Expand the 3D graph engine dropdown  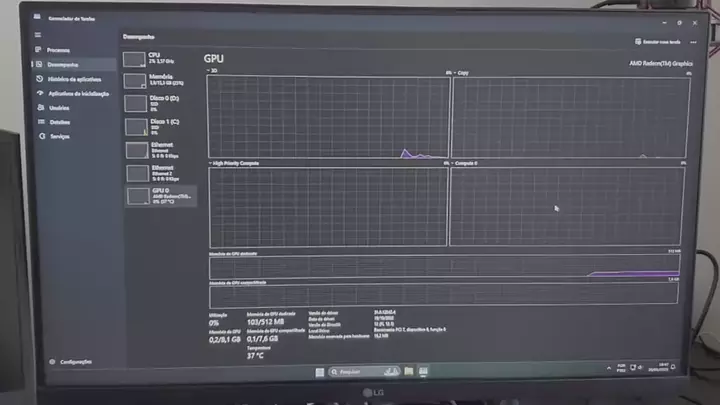coord(210,71)
